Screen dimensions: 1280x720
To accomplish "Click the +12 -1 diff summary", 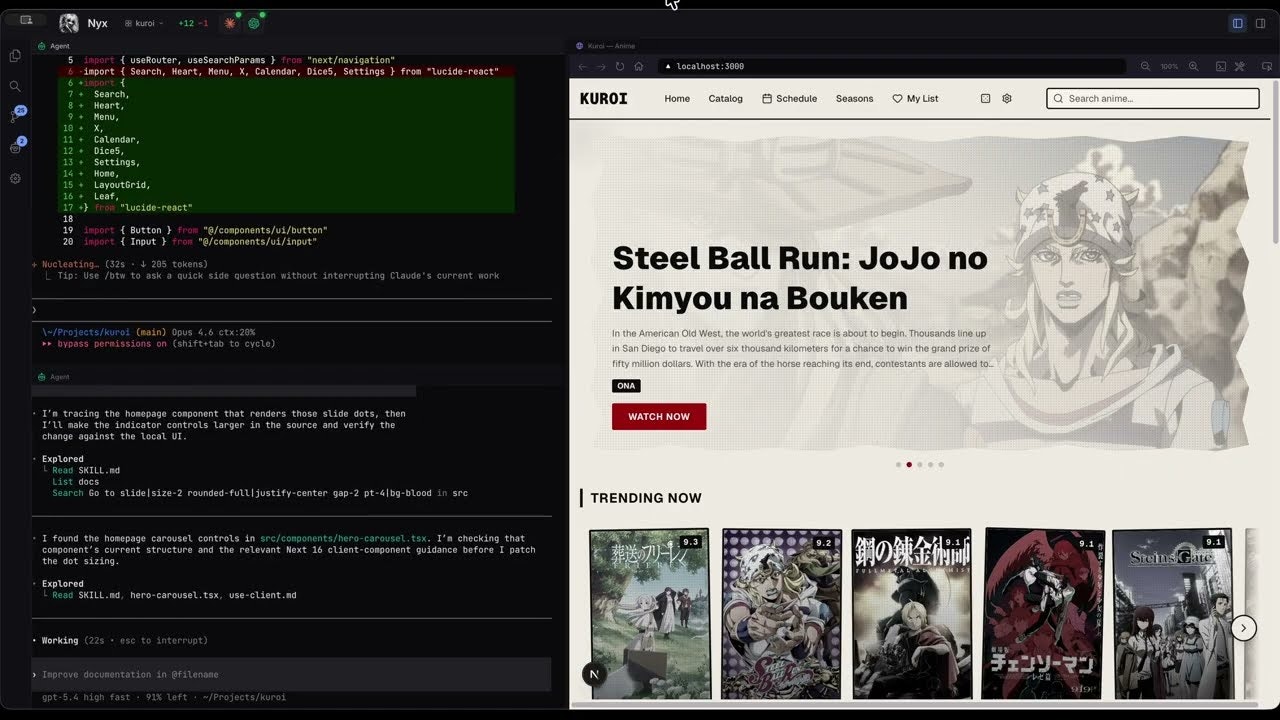I will [193, 23].
